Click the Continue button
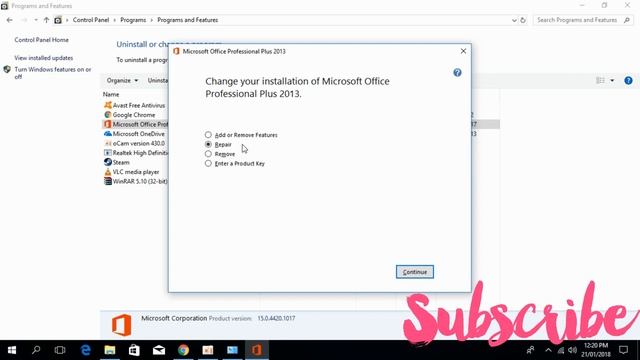Screen dimensions: 640x360 (x=415, y=272)
